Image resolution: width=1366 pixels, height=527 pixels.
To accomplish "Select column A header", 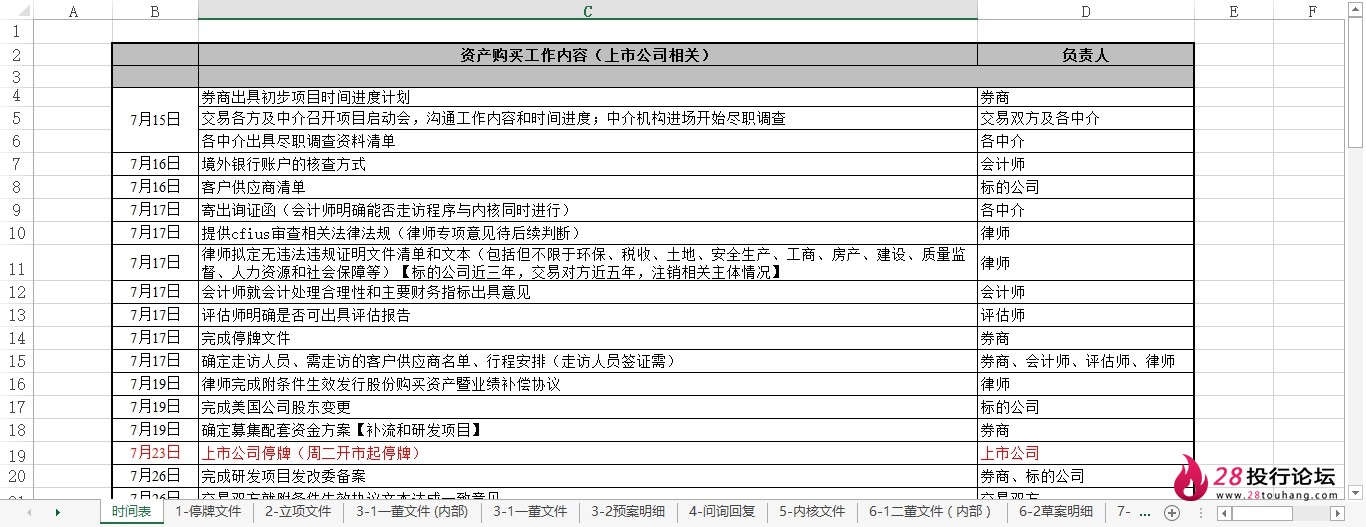I will pyautogui.click(x=73, y=11).
